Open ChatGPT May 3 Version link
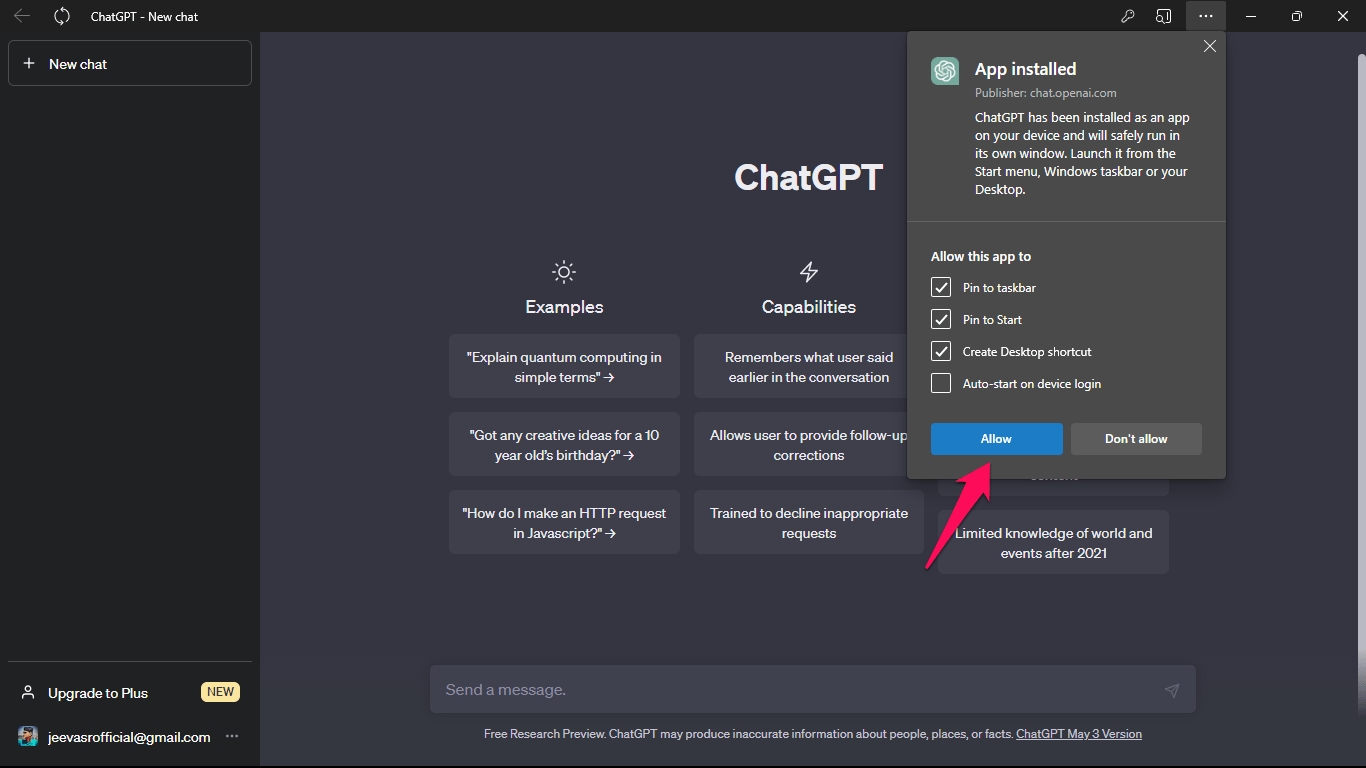1366x768 pixels. pyautogui.click(x=1079, y=734)
